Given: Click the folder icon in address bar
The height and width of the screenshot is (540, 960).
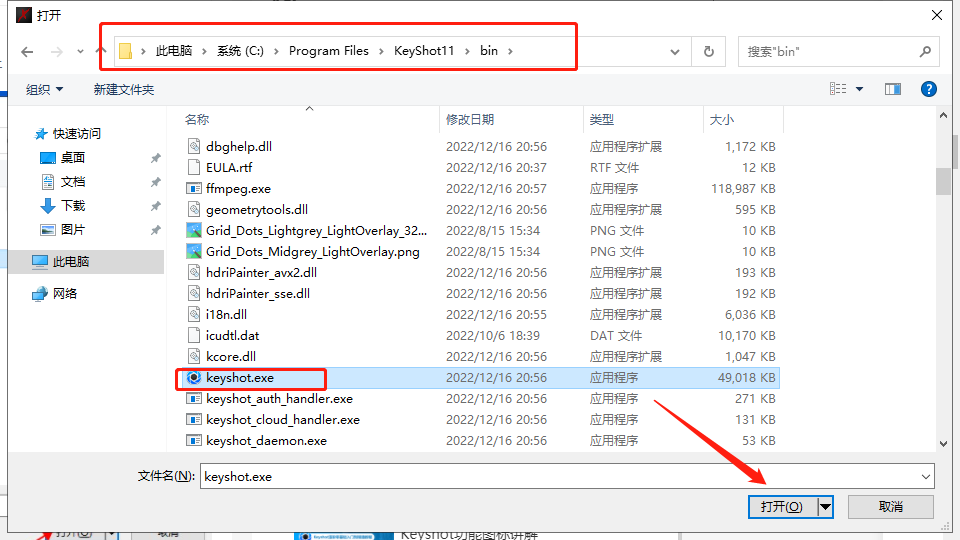Looking at the screenshot, I should (x=126, y=51).
